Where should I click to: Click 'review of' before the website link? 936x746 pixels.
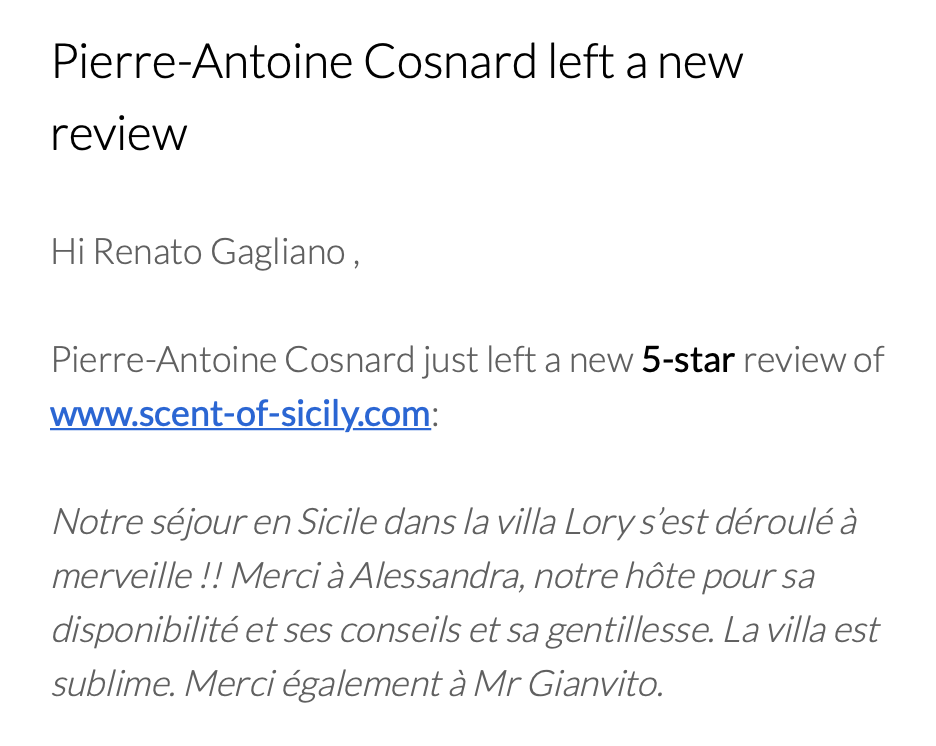point(813,360)
